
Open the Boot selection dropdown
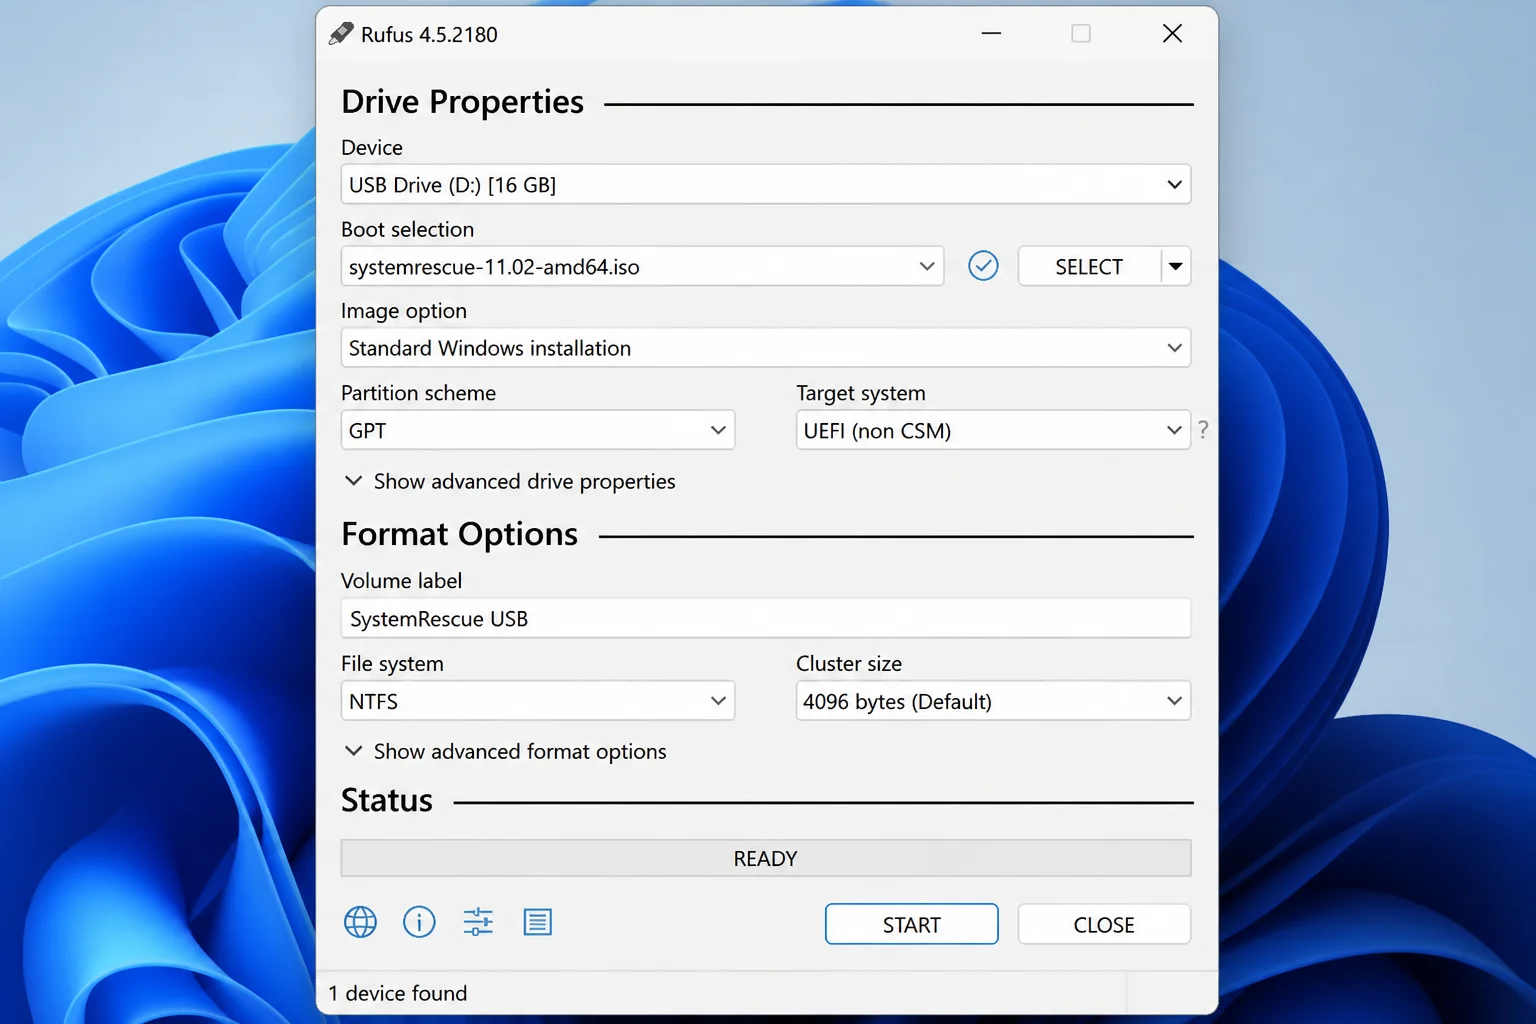tap(642, 266)
